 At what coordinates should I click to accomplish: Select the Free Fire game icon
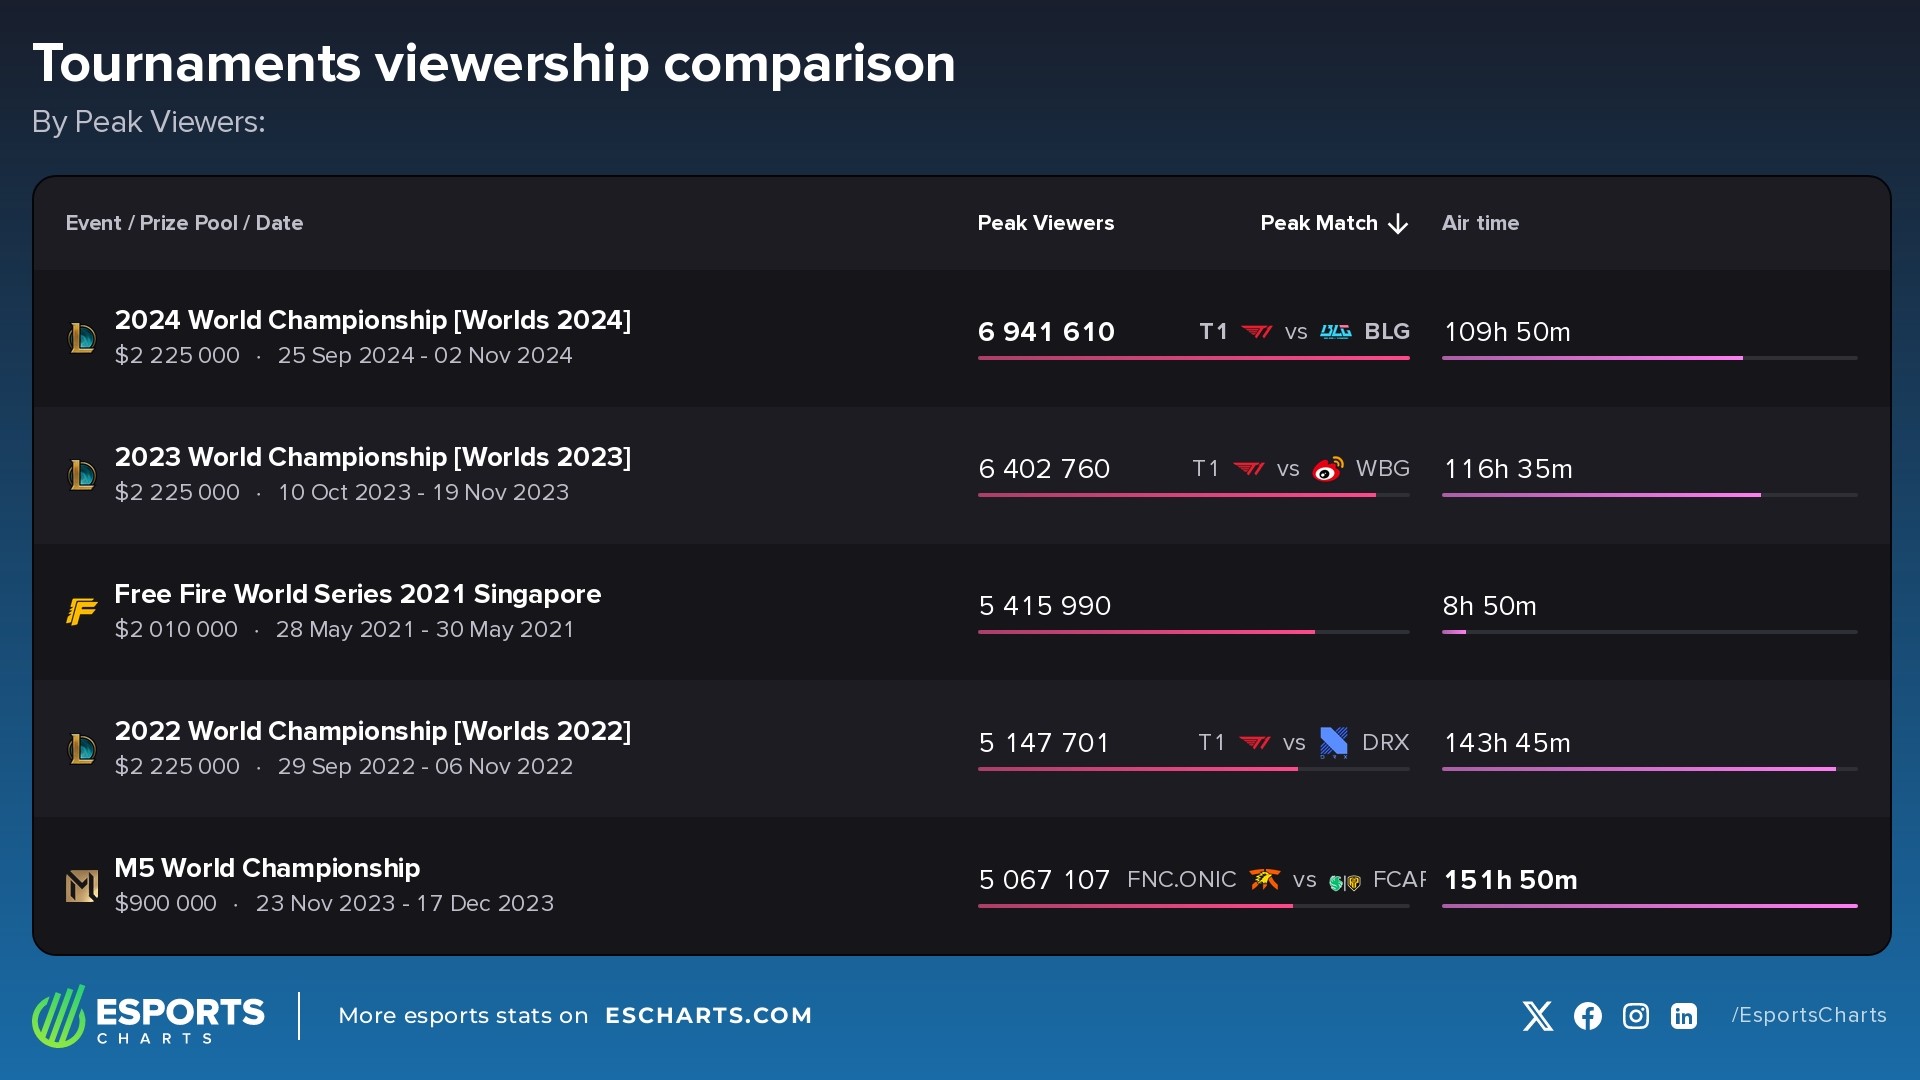[x=82, y=610]
